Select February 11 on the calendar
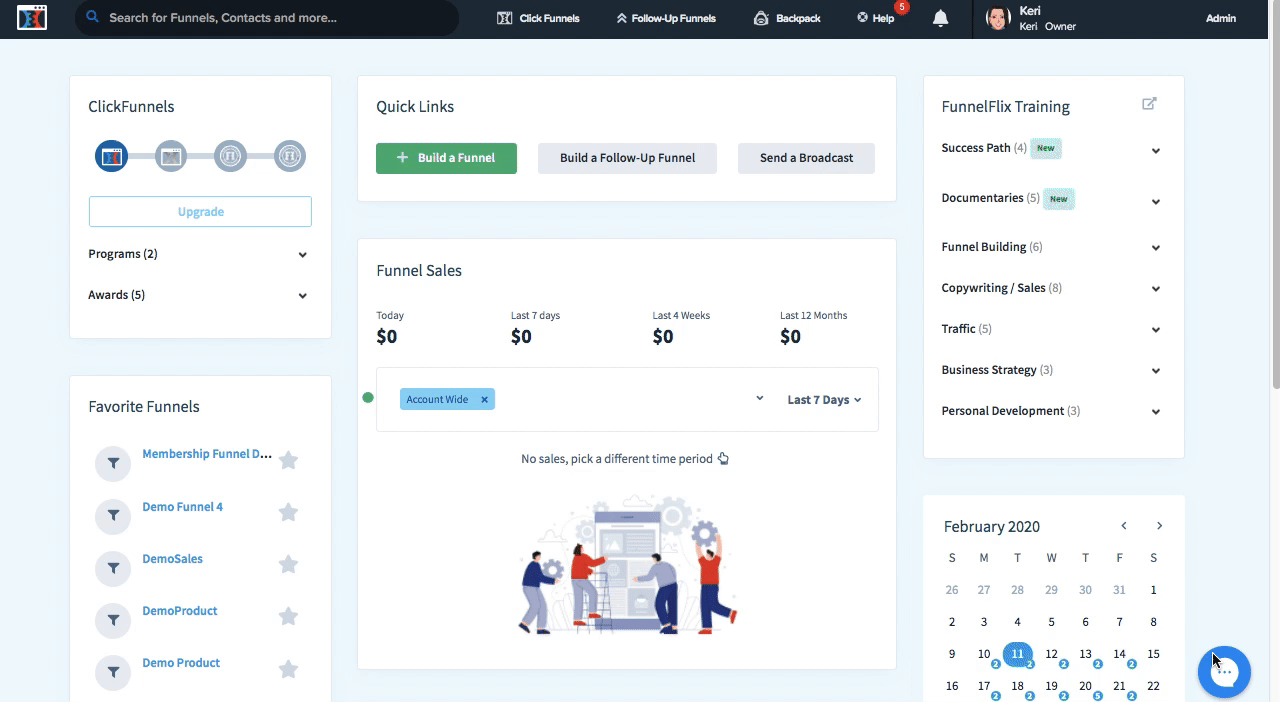This screenshot has height=702, width=1280. [1017, 654]
